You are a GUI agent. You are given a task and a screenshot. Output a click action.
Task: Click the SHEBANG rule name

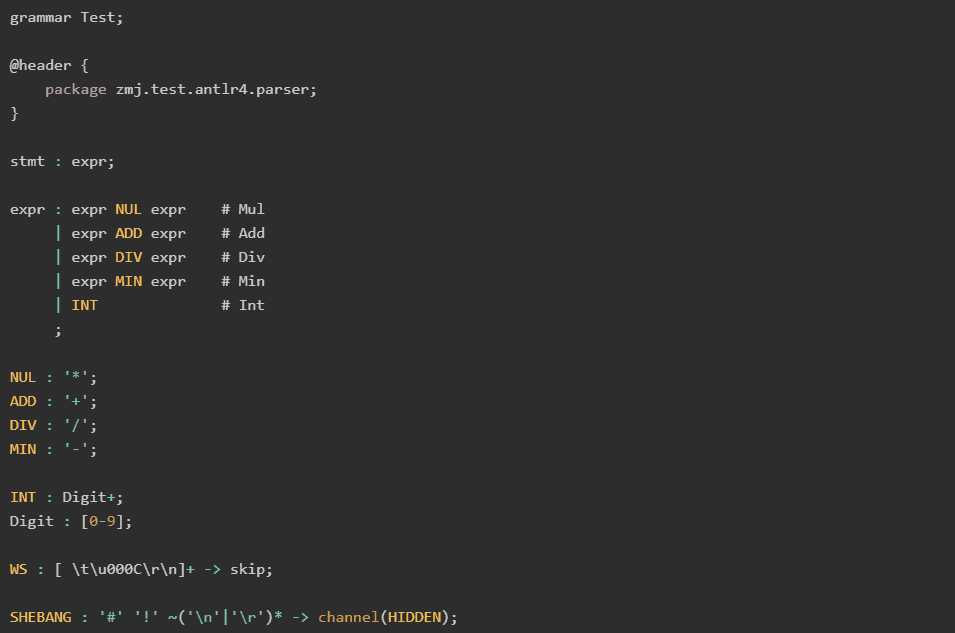click(41, 617)
